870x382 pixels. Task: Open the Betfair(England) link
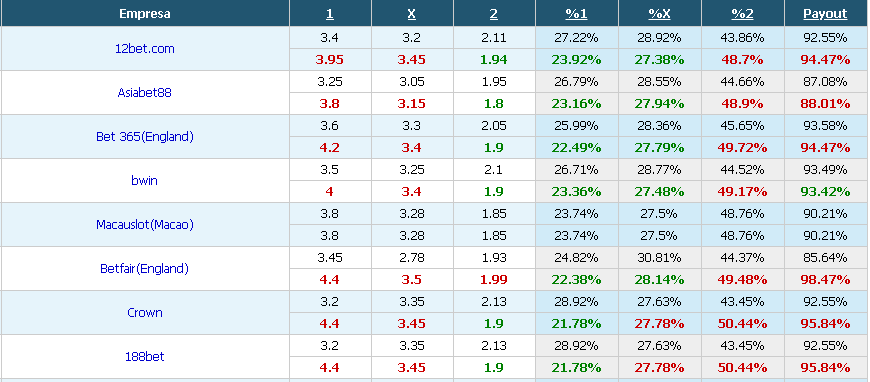pyautogui.click(x=144, y=269)
